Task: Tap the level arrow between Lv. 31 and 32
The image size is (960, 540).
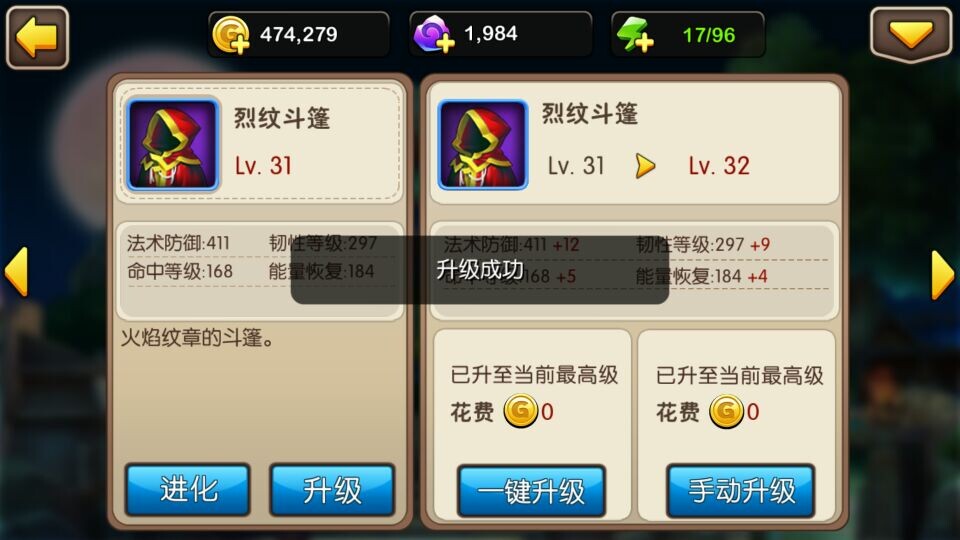Action: pos(645,166)
